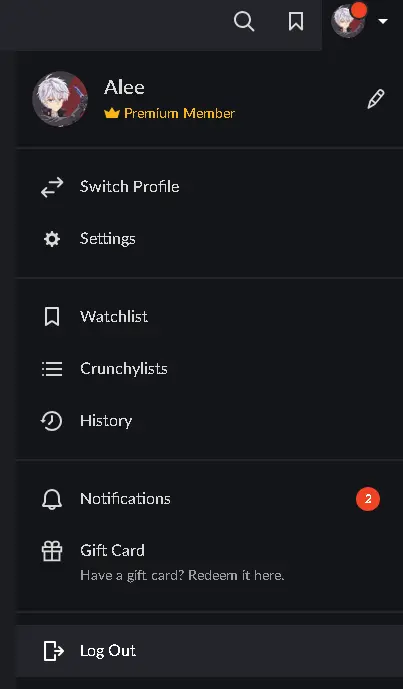Log Out of the account

pos(209,651)
